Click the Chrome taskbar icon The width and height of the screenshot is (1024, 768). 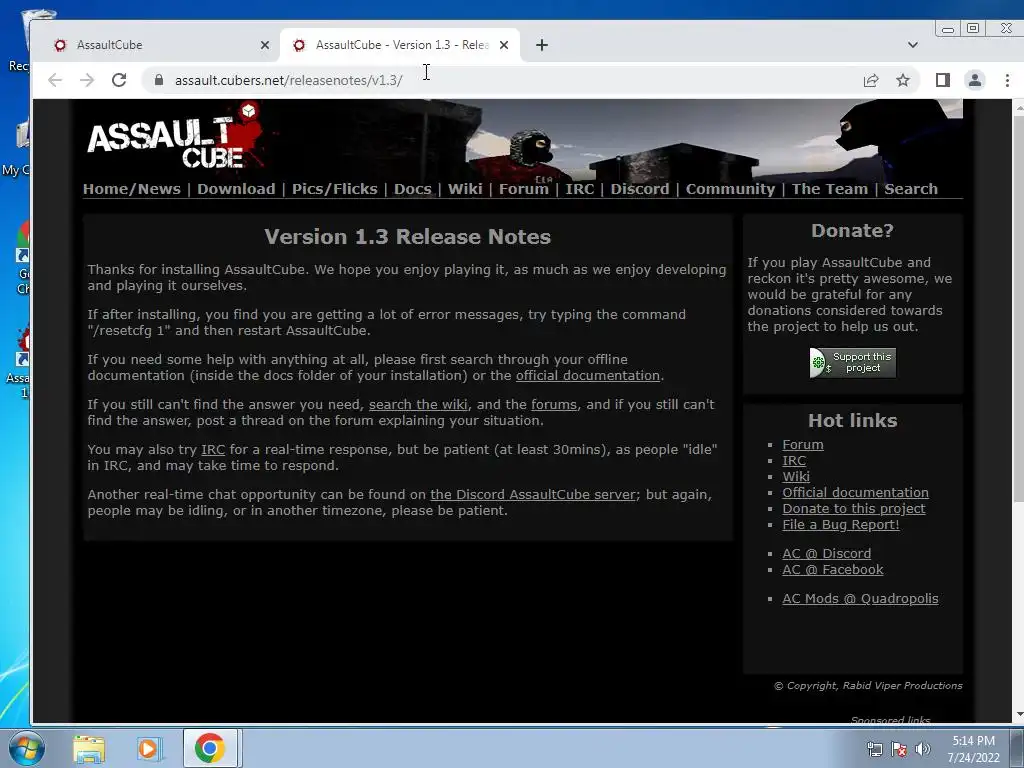[209, 748]
